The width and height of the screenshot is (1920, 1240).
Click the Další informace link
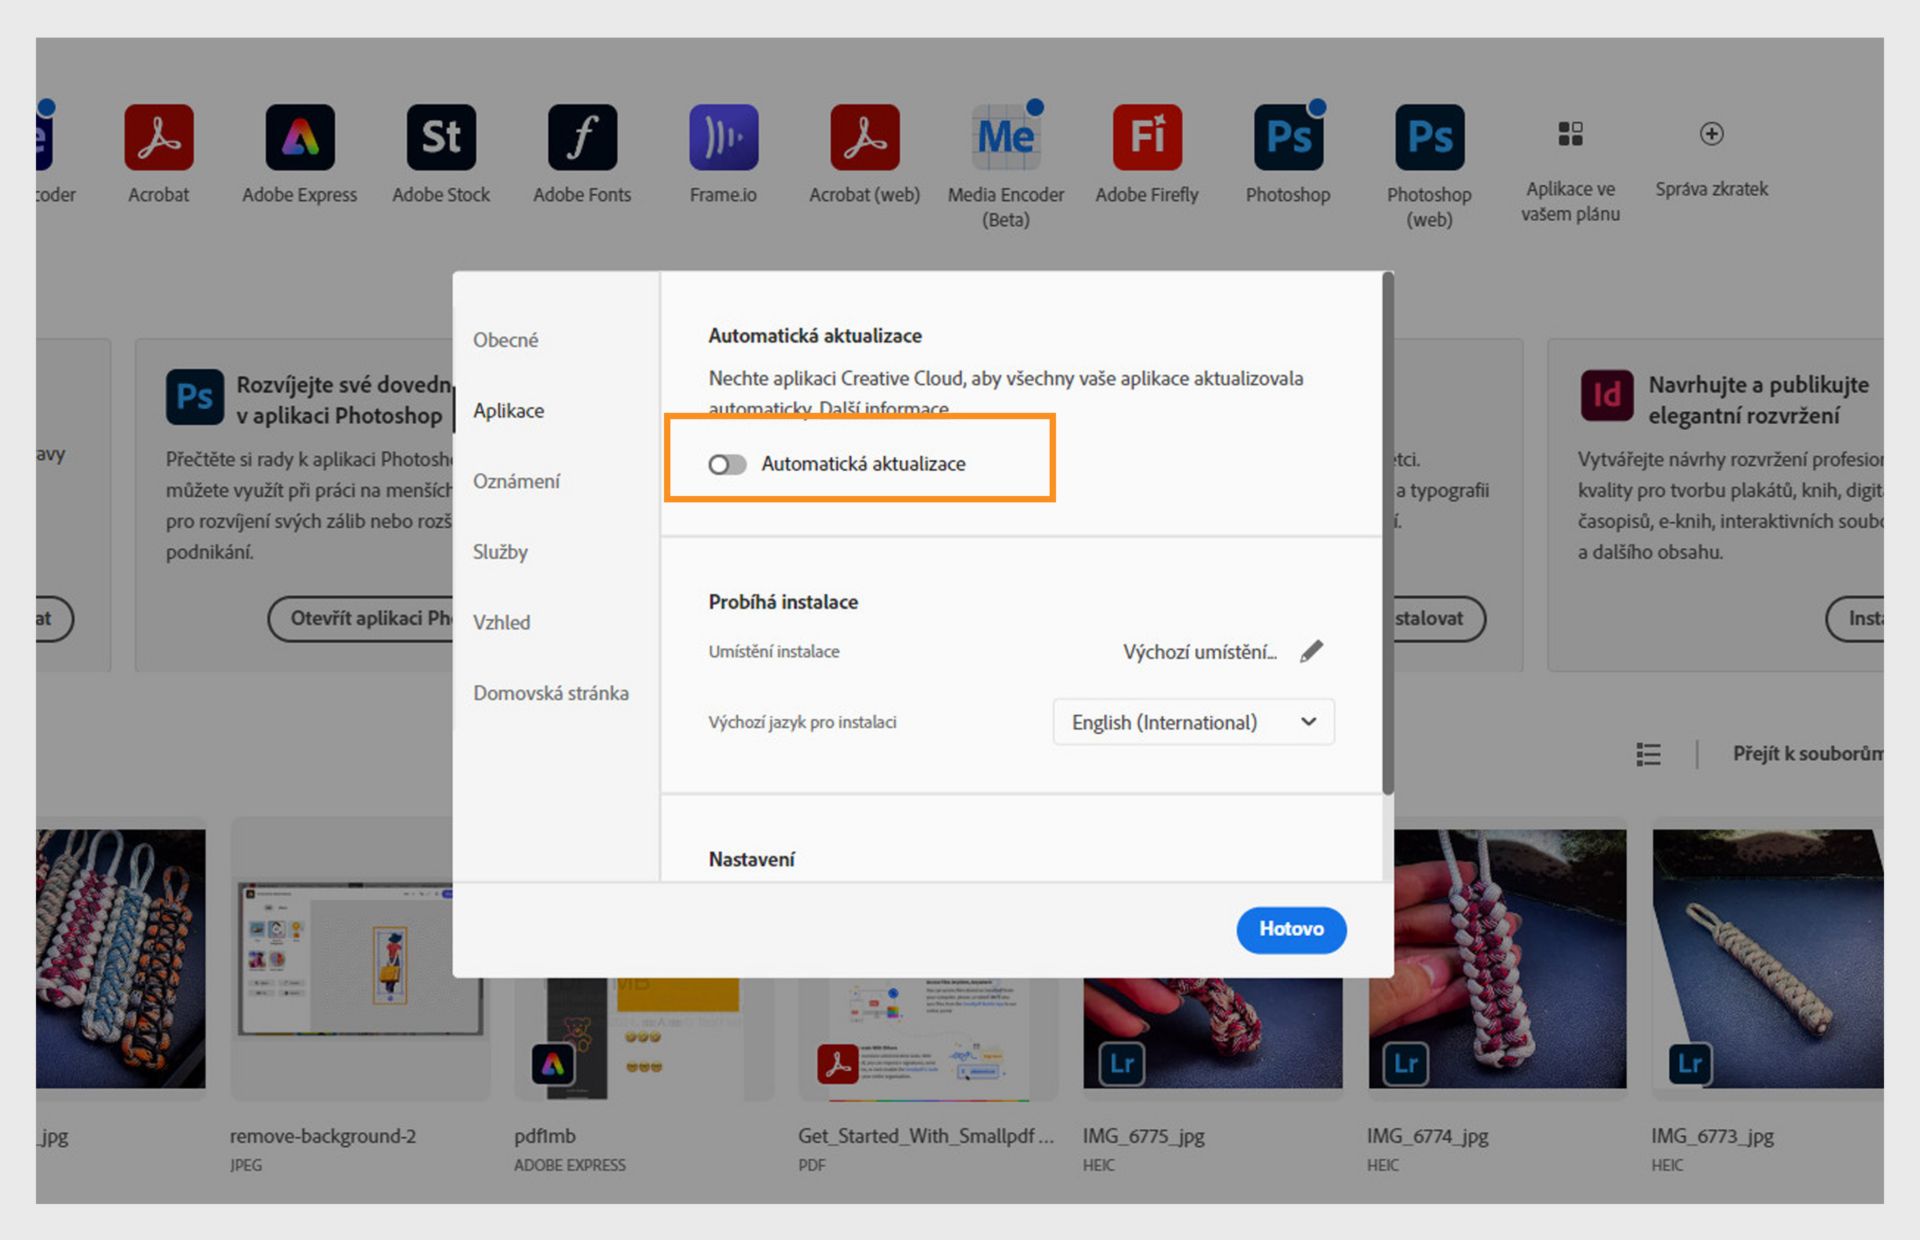pyautogui.click(x=884, y=409)
